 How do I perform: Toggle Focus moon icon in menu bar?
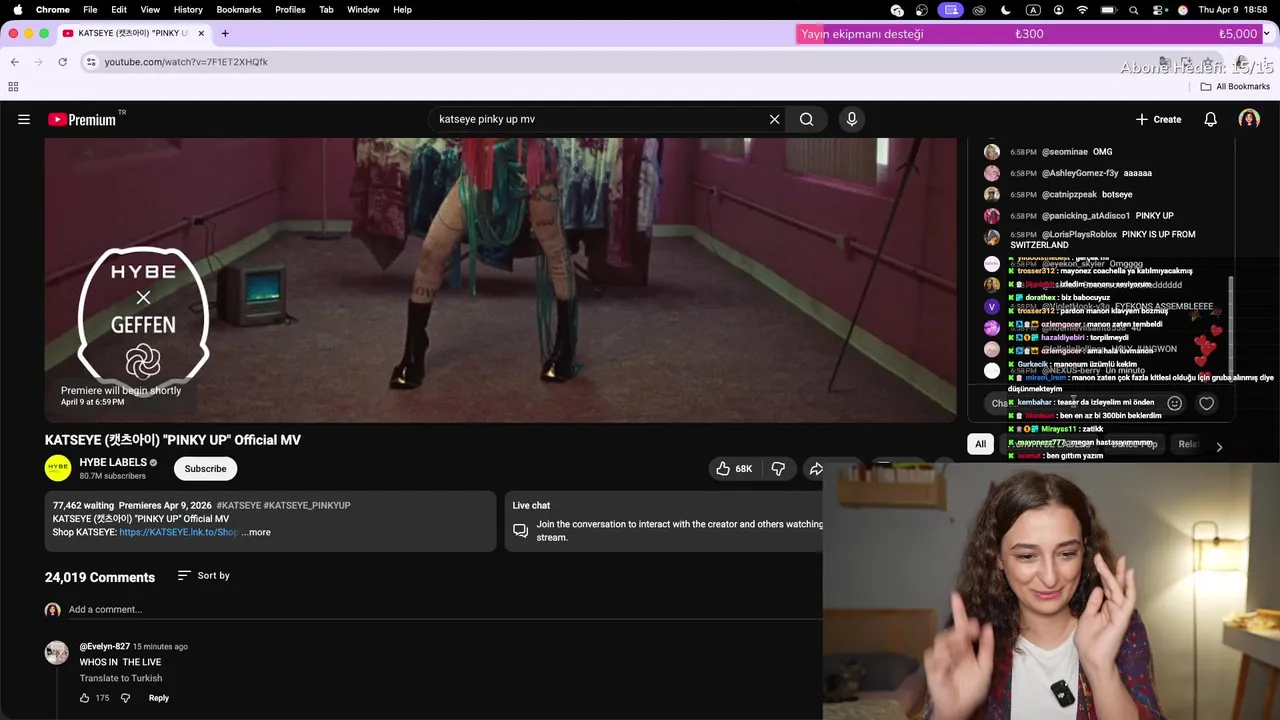pos(1006,10)
